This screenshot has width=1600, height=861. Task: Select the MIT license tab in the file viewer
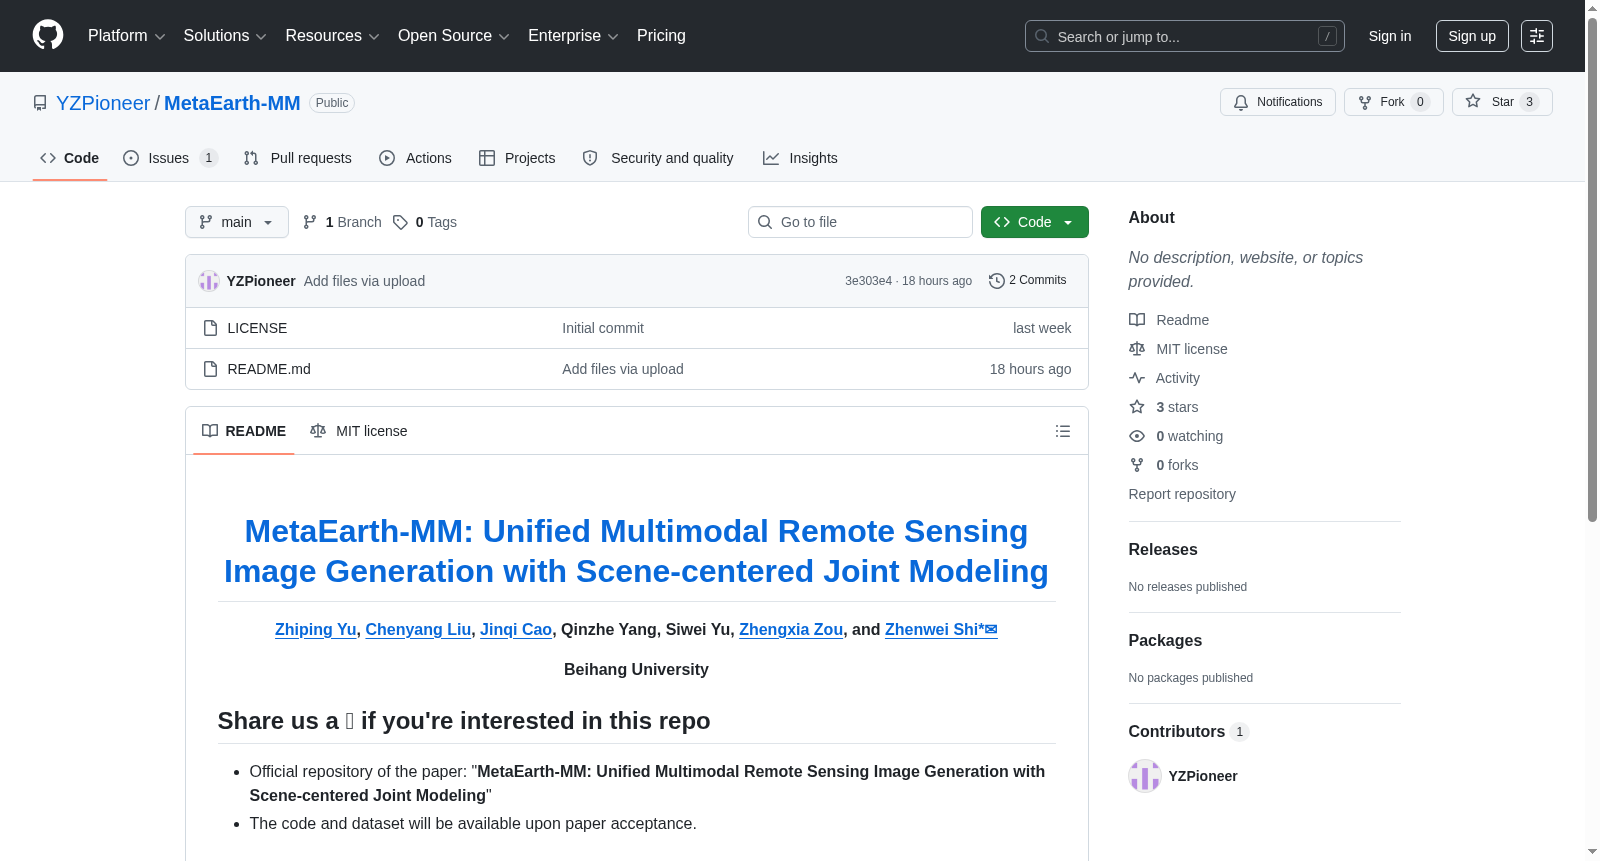(359, 431)
